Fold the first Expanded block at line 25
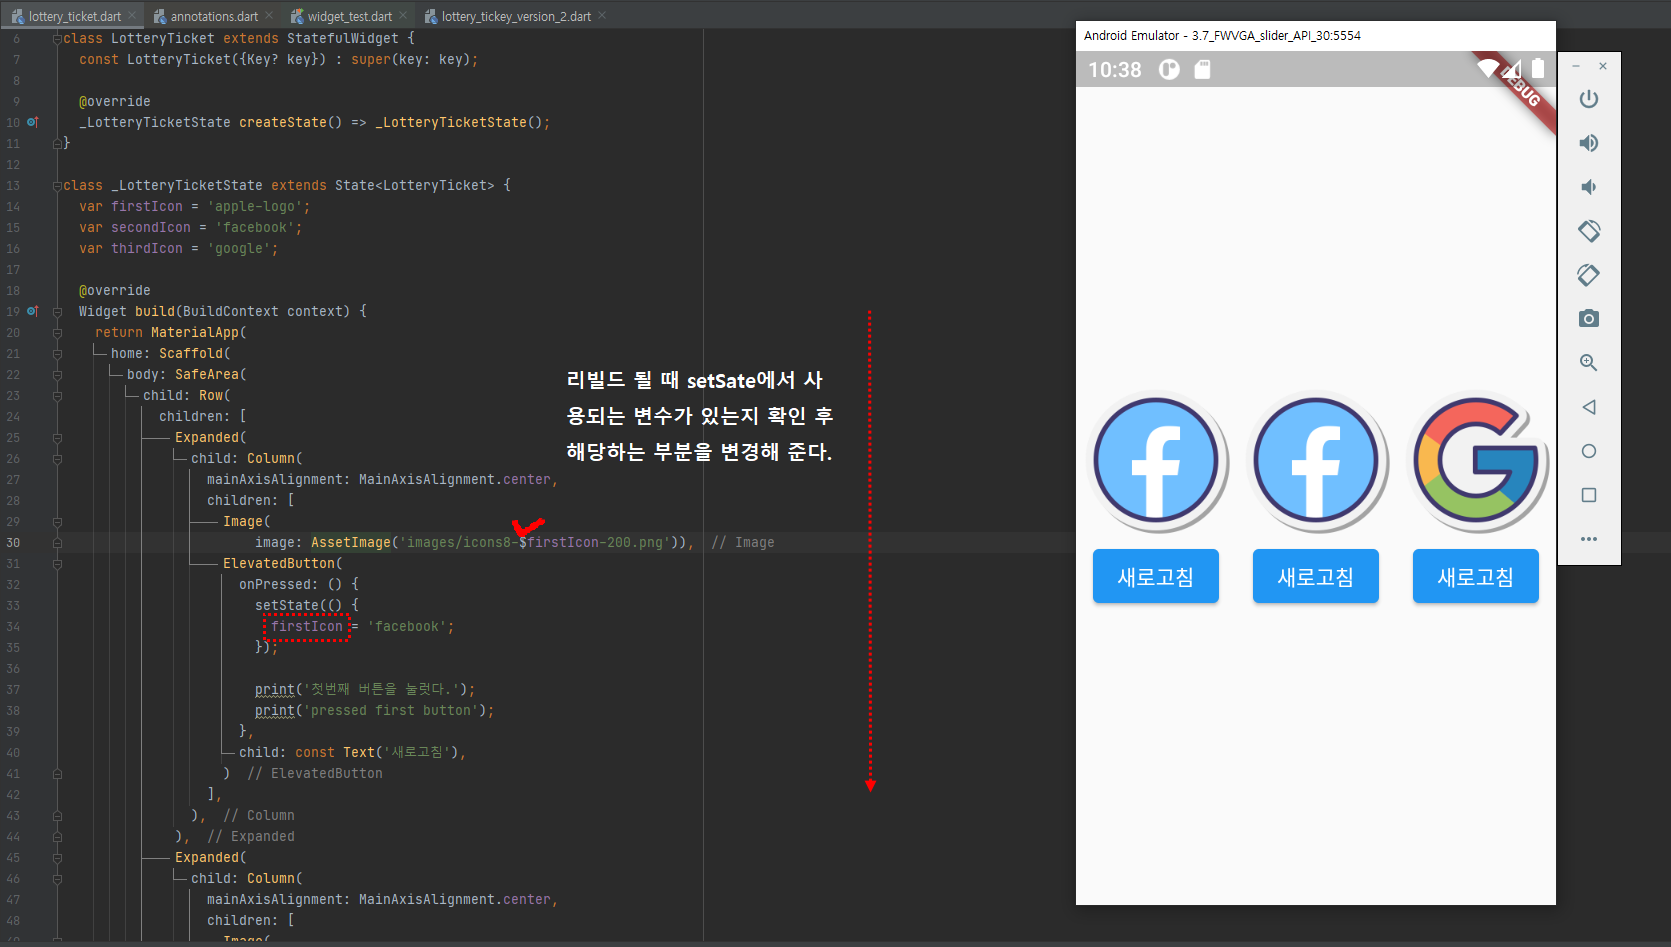Screen dimensions: 1671x947 point(57,437)
